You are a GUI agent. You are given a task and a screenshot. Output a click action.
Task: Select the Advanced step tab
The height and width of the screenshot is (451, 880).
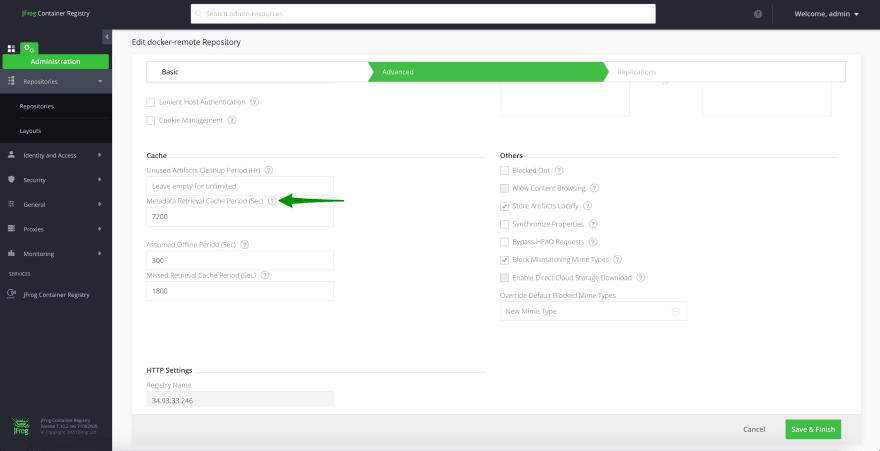click(x=486, y=72)
